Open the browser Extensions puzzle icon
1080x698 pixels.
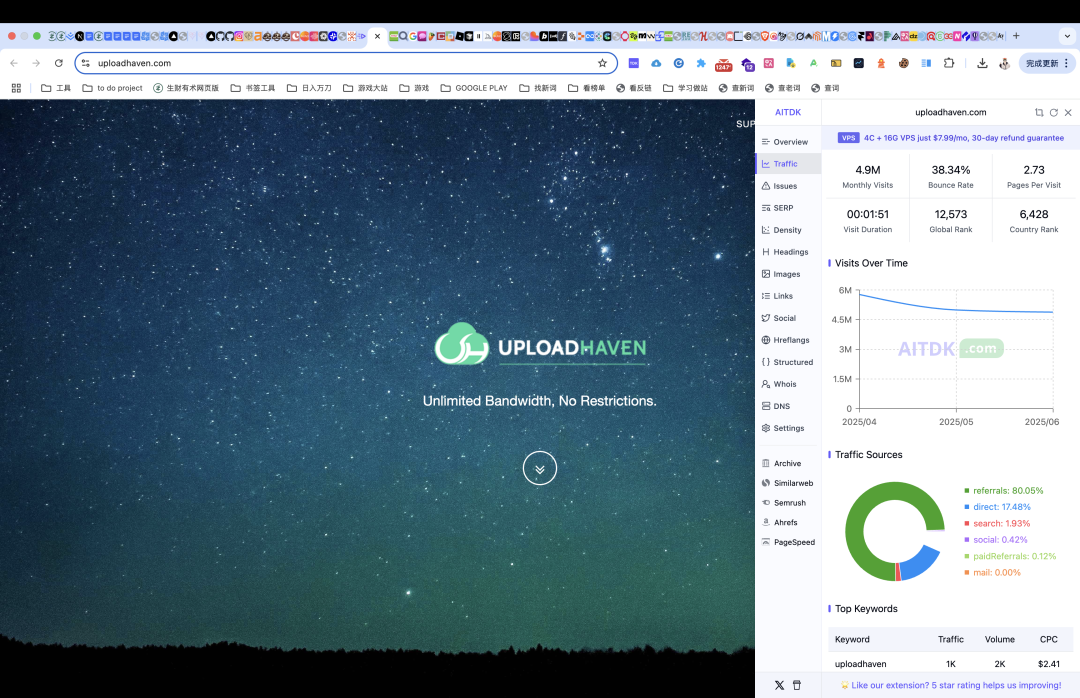coord(949,63)
